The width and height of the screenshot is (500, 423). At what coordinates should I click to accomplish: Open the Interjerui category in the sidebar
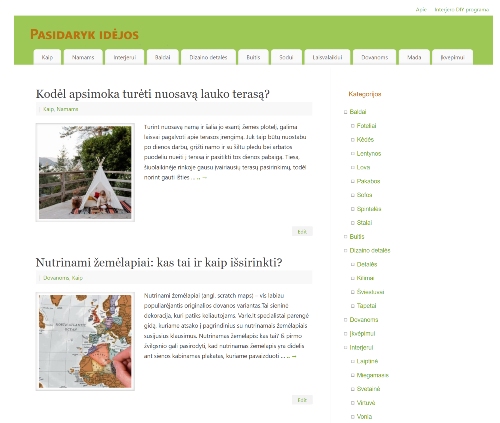click(x=361, y=347)
